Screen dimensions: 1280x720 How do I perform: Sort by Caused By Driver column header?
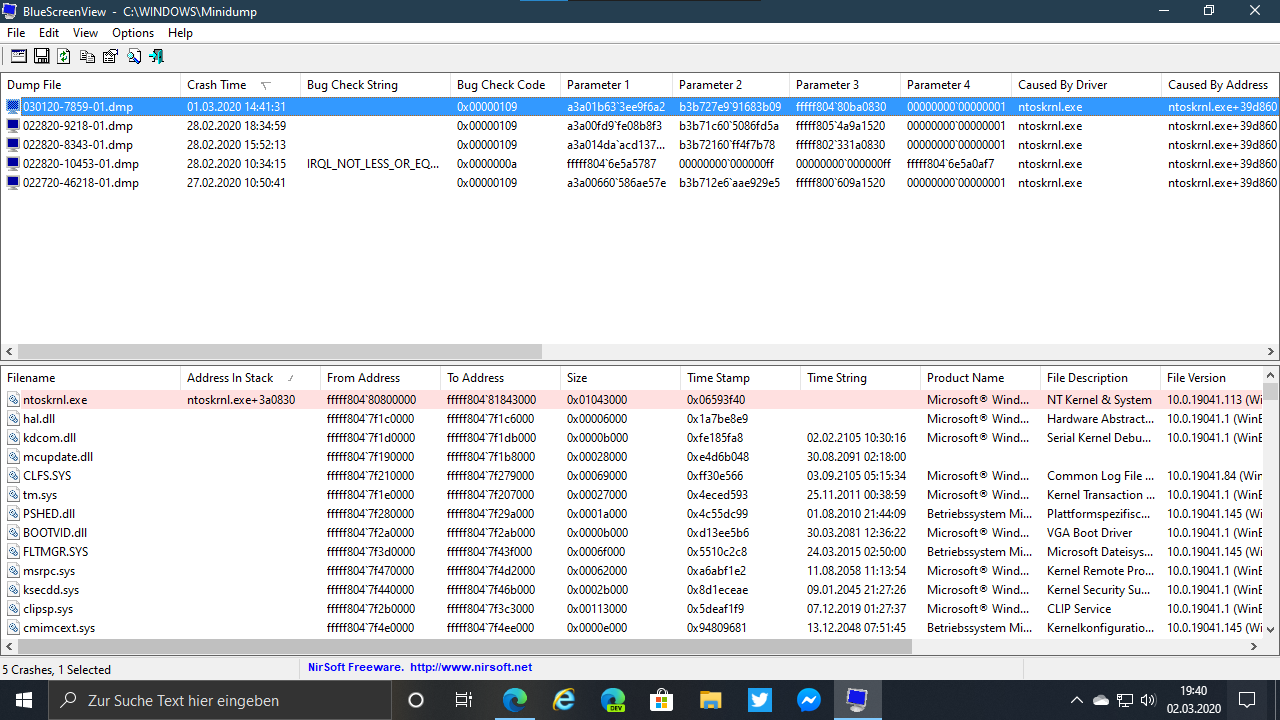tap(1086, 85)
